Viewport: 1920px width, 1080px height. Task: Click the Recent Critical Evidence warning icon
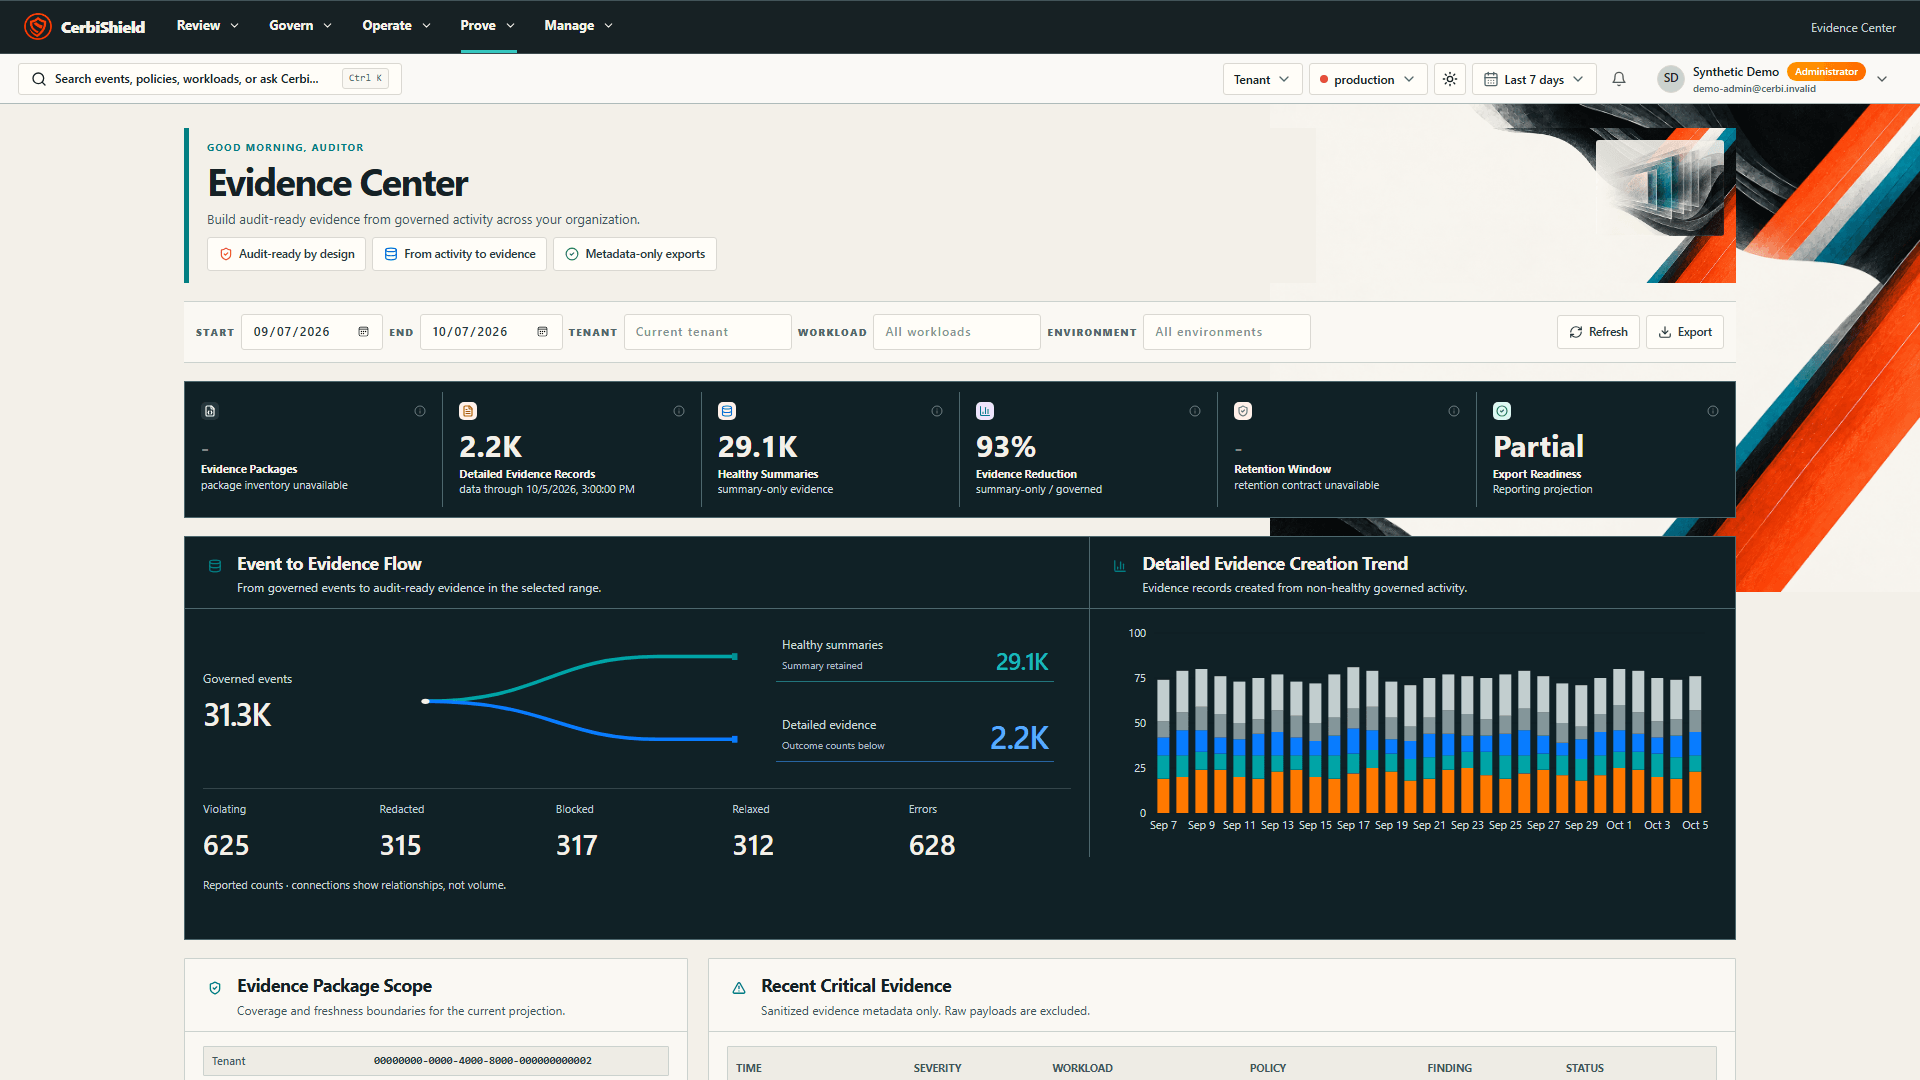[739, 988]
